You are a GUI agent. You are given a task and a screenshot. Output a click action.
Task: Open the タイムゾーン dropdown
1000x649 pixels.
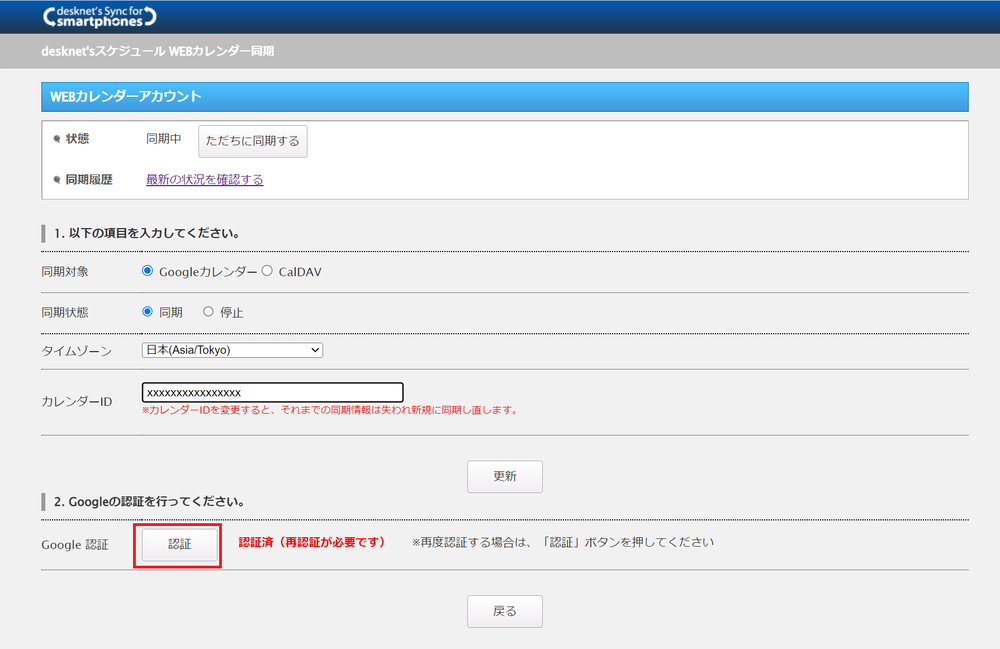[x=232, y=350]
